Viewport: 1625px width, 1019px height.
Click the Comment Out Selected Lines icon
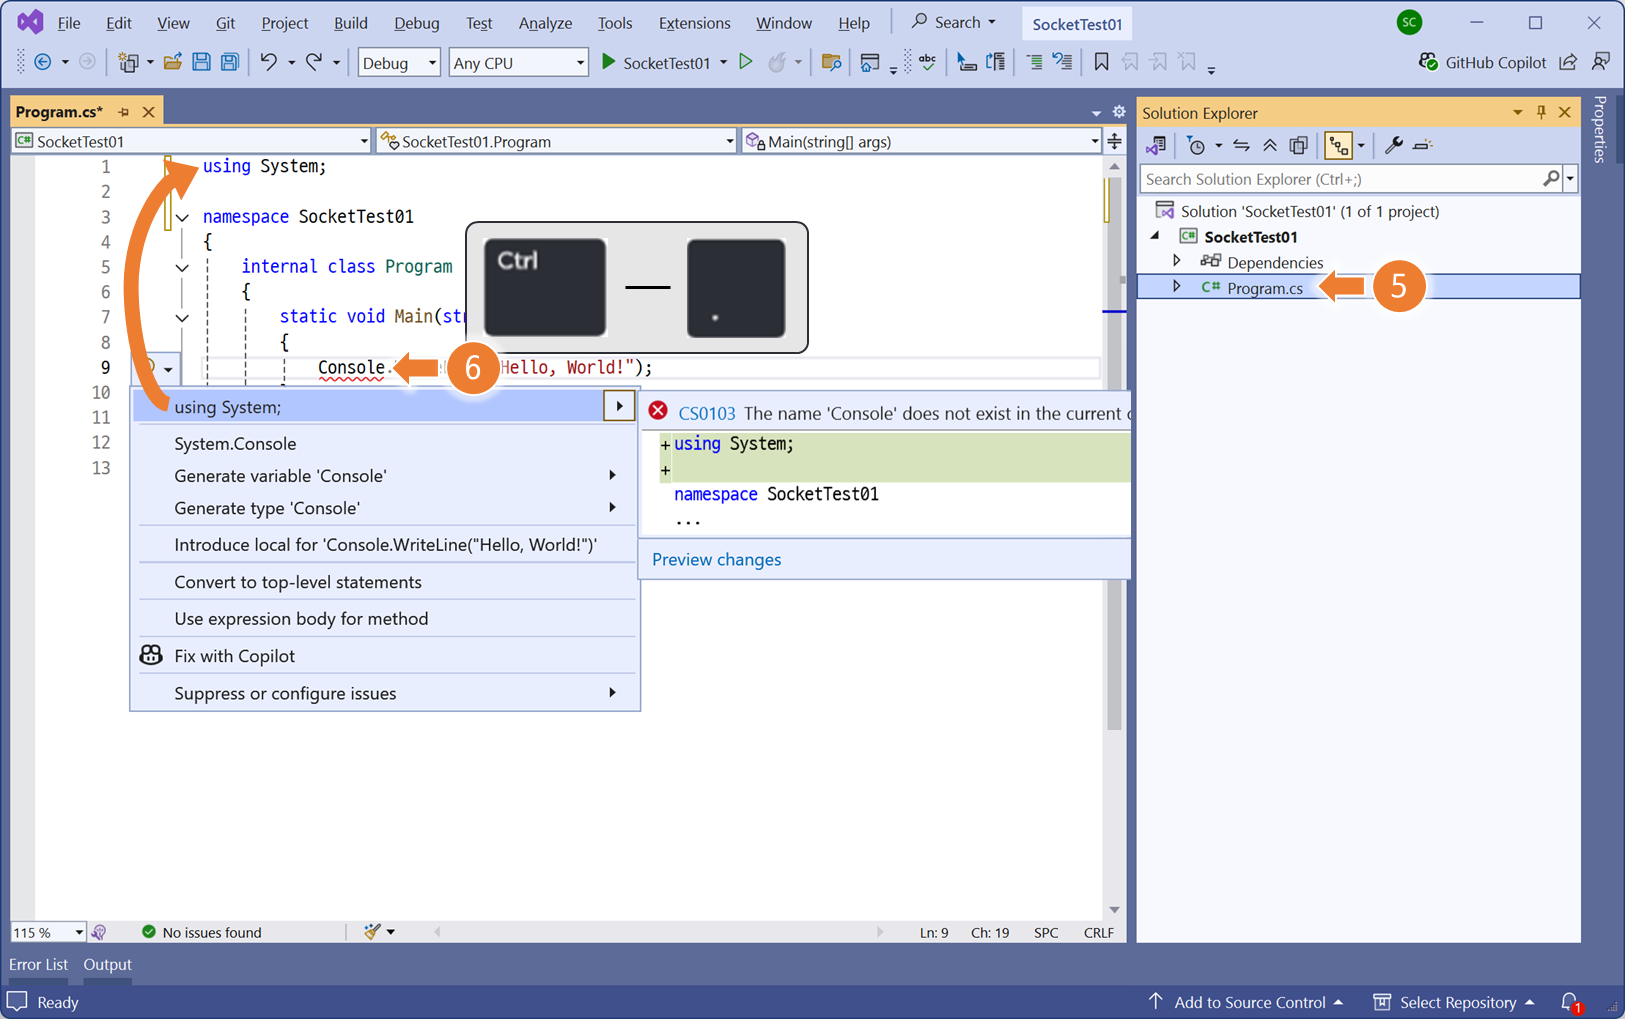pos(1034,62)
